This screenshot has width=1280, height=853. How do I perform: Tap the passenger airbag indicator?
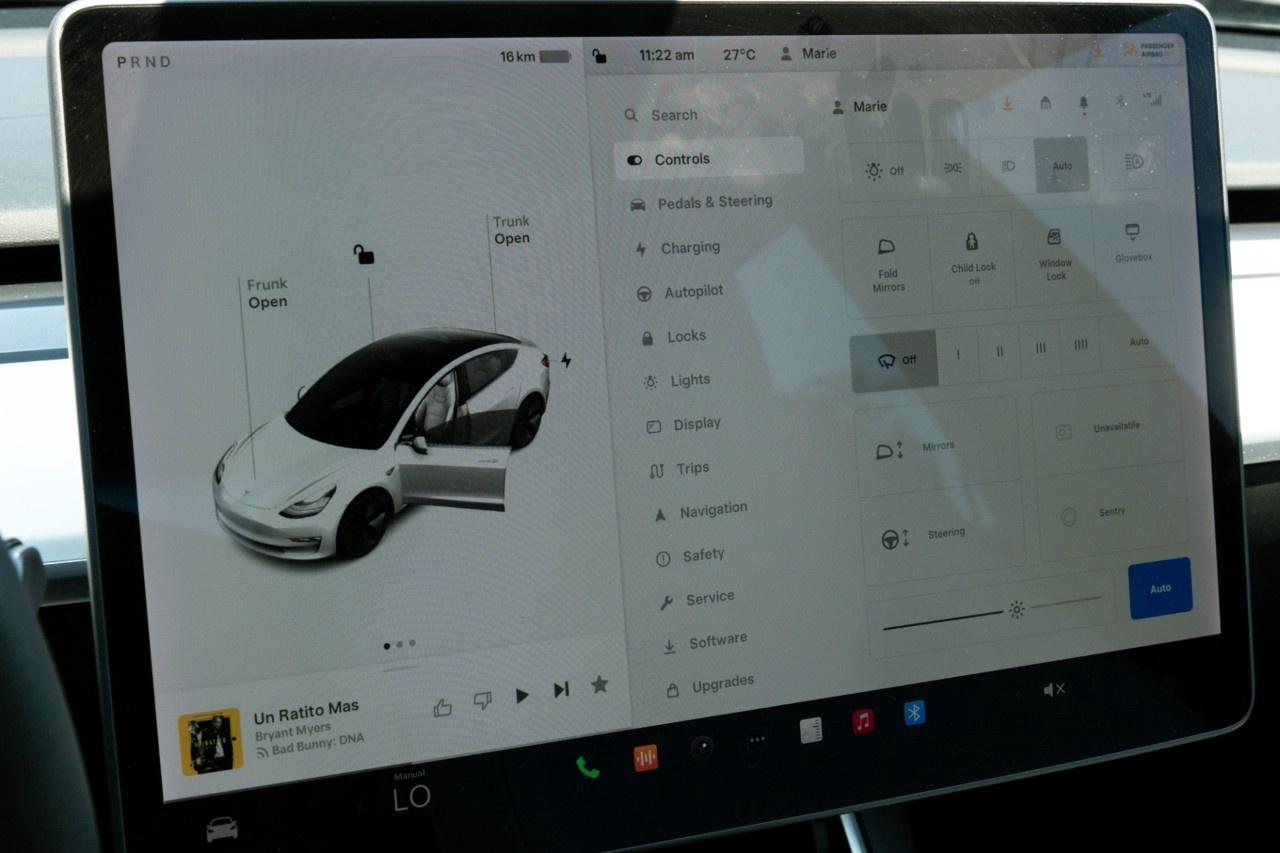1150,49
